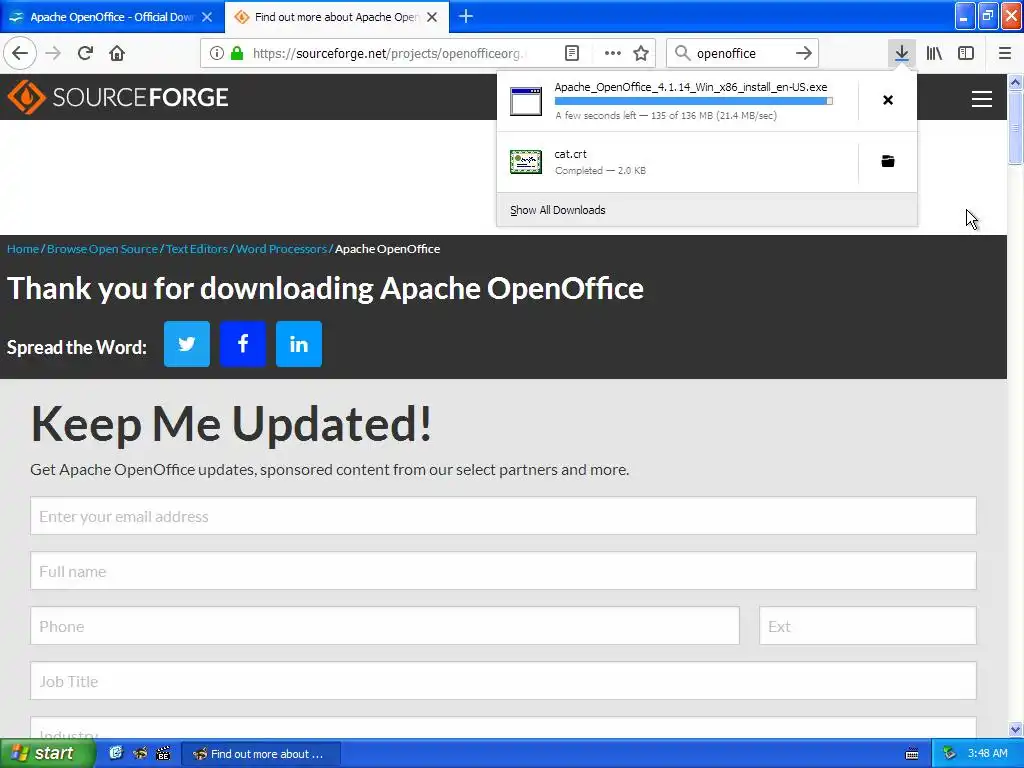Image resolution: width=1024 pixels, height=768 pixels.
Task: Click the green padlock security icon
Action: coord(237,53)
